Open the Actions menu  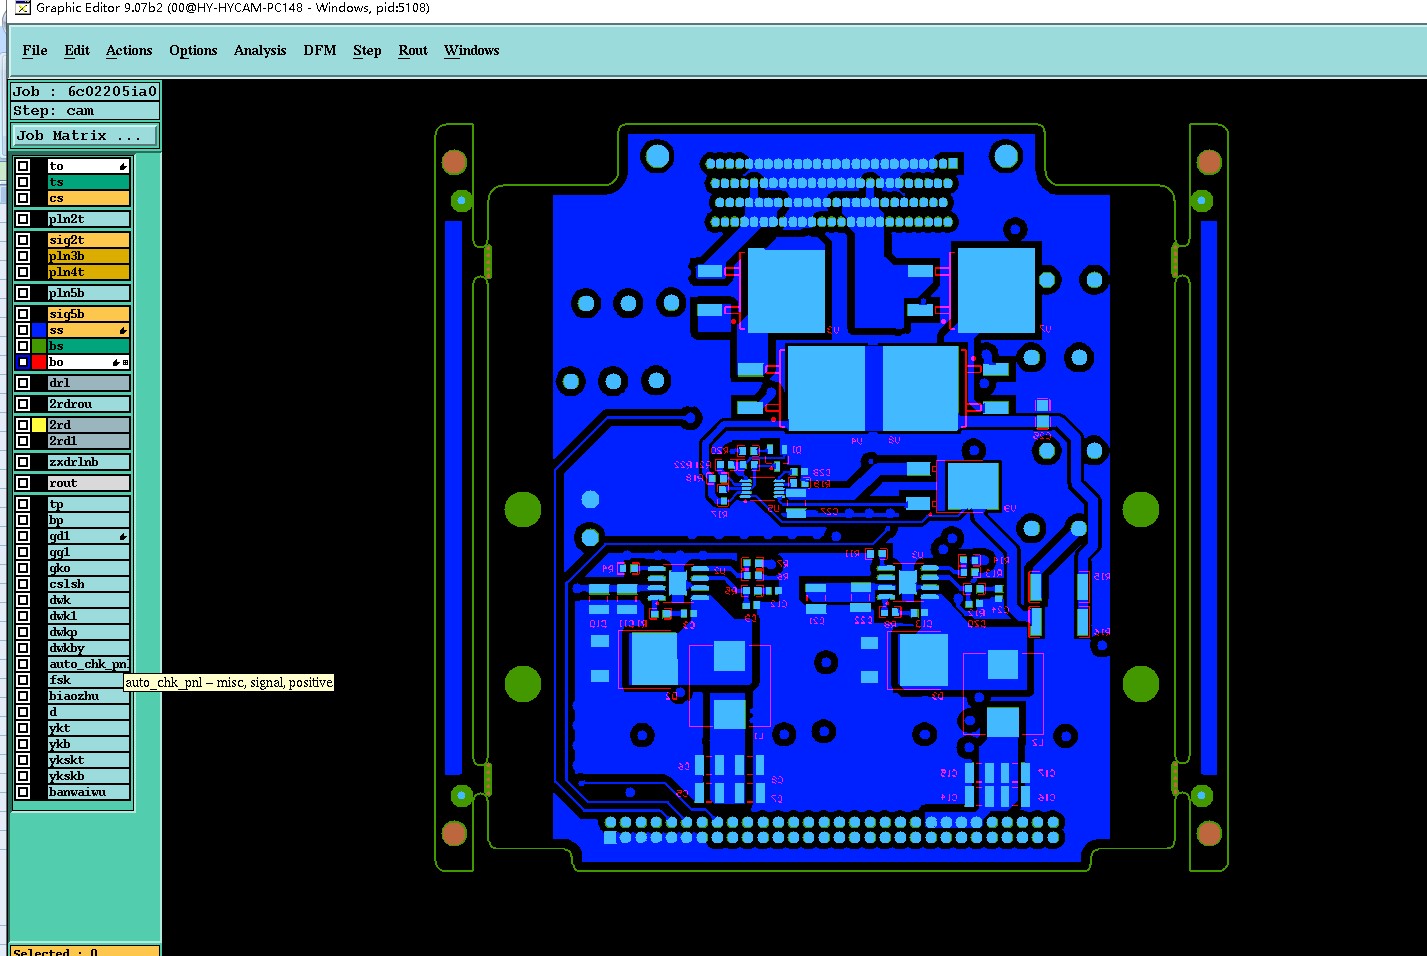tap(129, 51)
